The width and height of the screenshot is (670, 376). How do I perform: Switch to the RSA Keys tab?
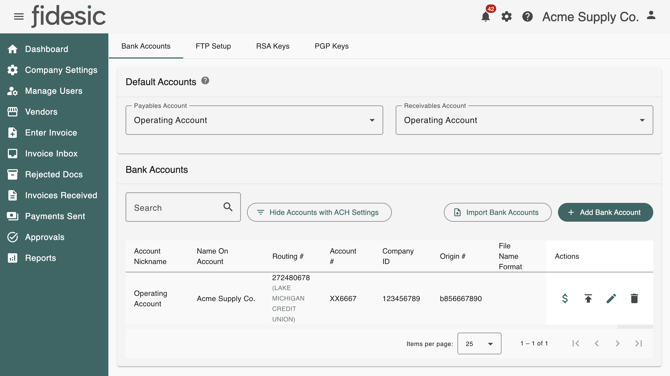coord(273,46)
